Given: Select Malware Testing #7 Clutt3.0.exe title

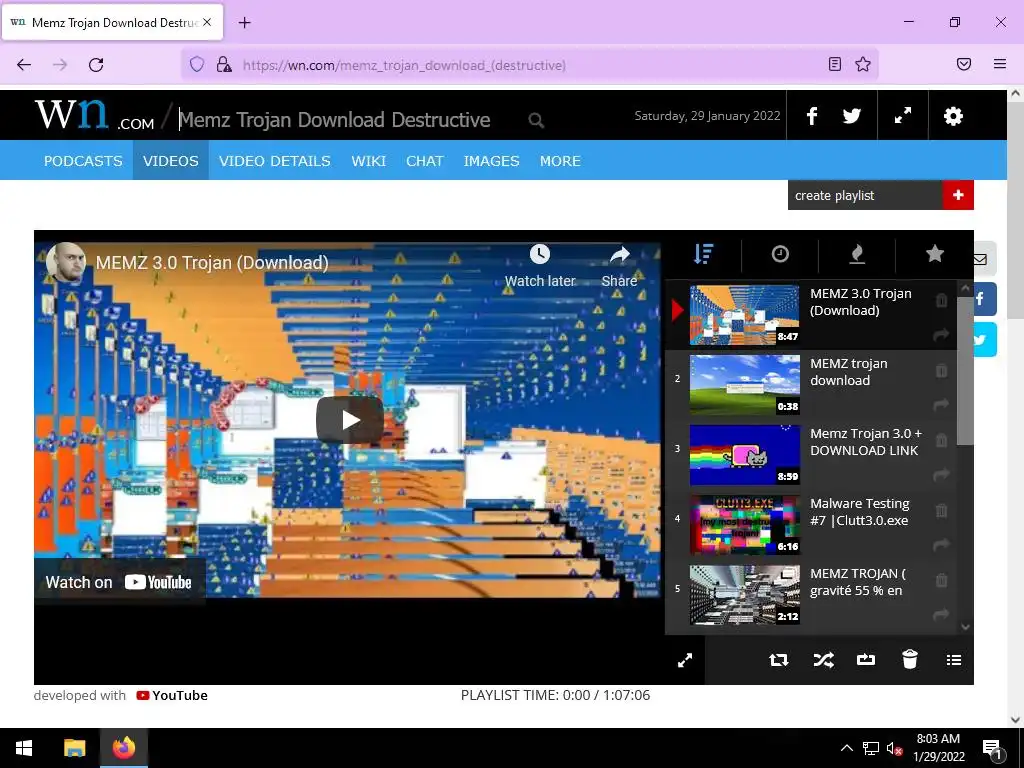Looking at the screenshot, I should coord(859,512).
